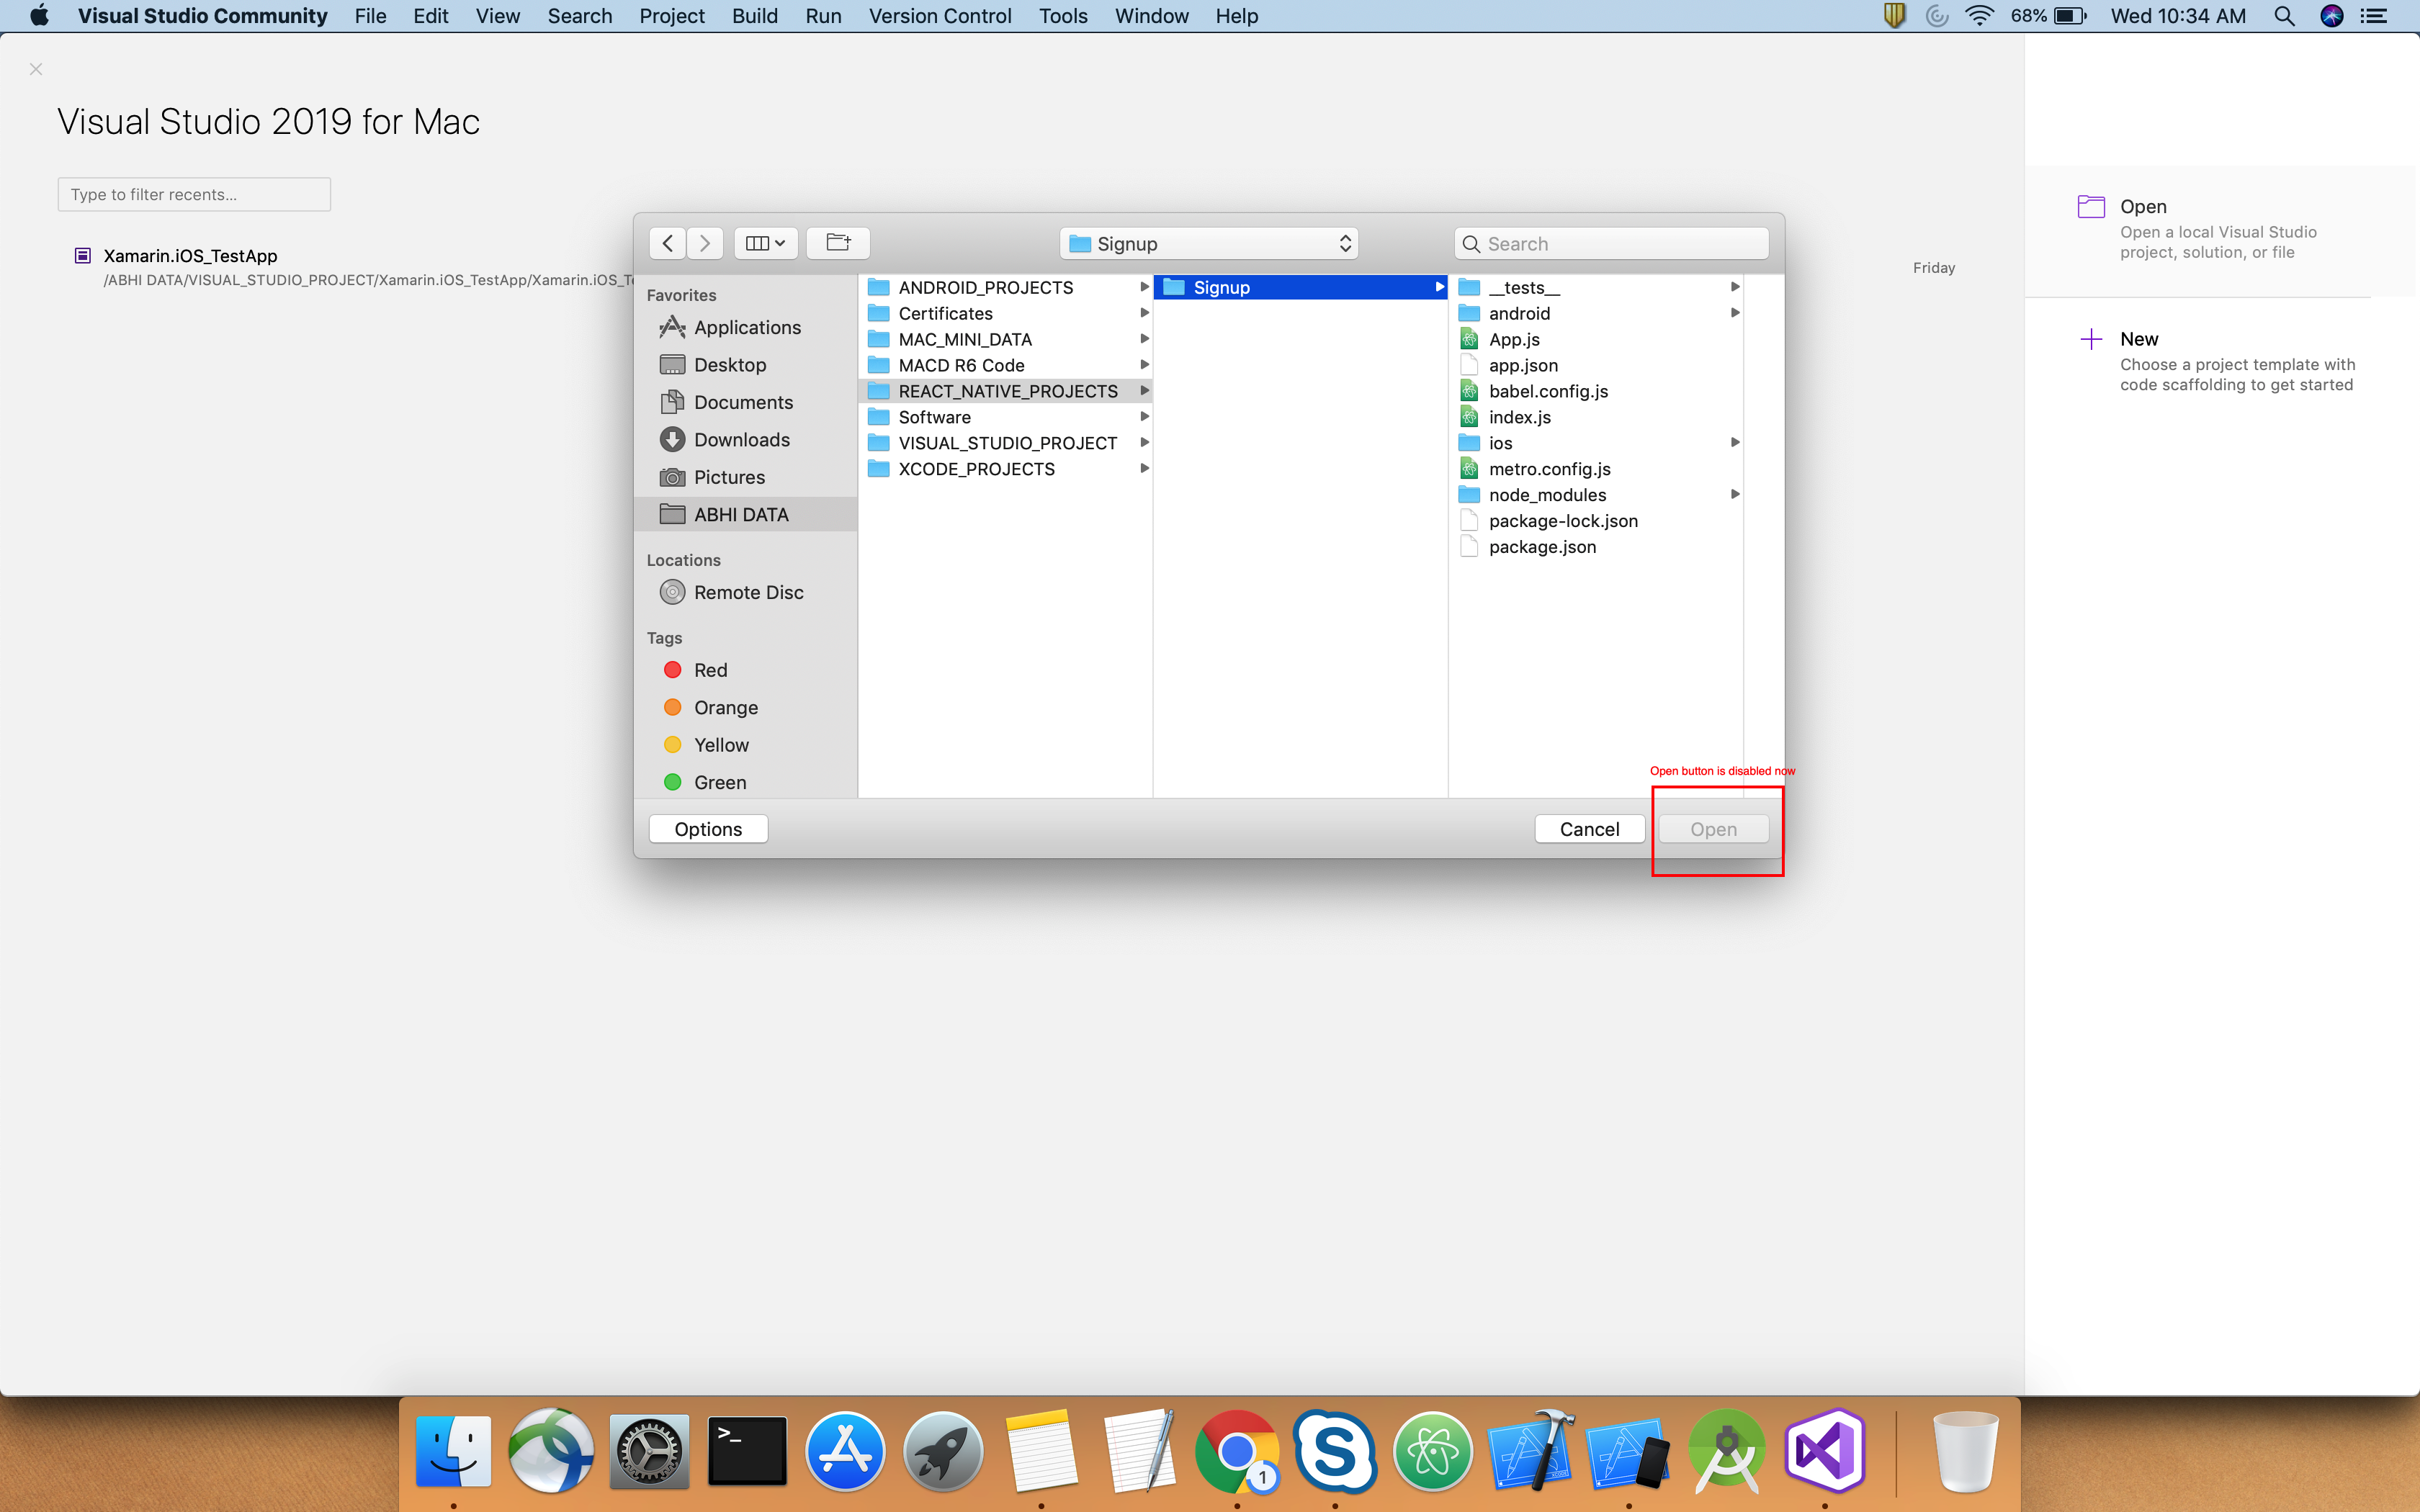
Task: Expand VISUAL_STUDIO_PROJECT folder arrow
Action: point(1144,443)
